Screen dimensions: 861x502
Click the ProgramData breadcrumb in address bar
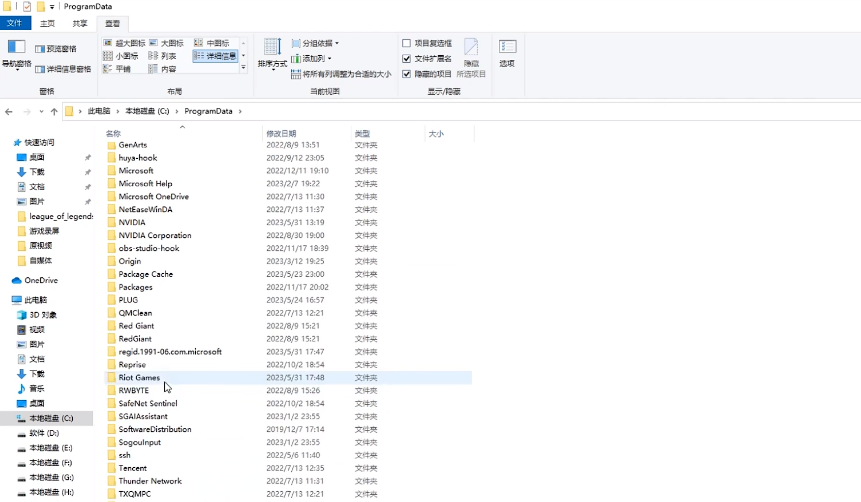tap(208, 111)
